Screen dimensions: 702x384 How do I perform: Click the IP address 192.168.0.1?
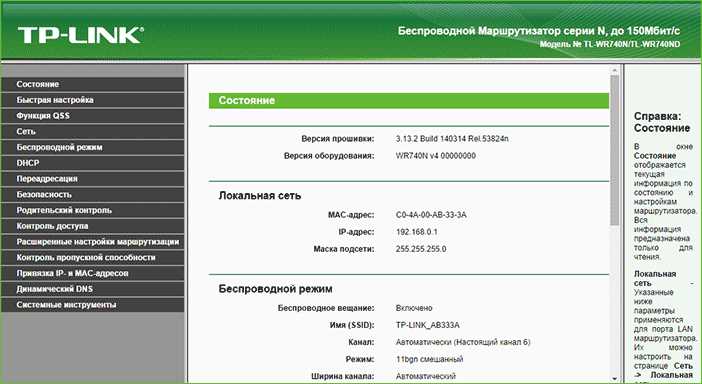pyautogui.click(x=417, y=232)
